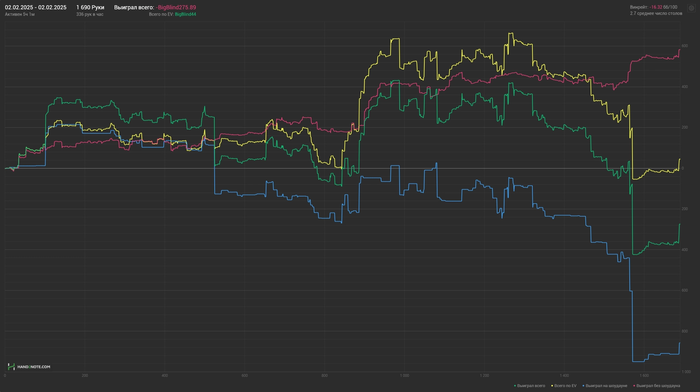Toggle the 'Всего по EV' yellow legend series
700x392 pixels.
click(564, 386)
